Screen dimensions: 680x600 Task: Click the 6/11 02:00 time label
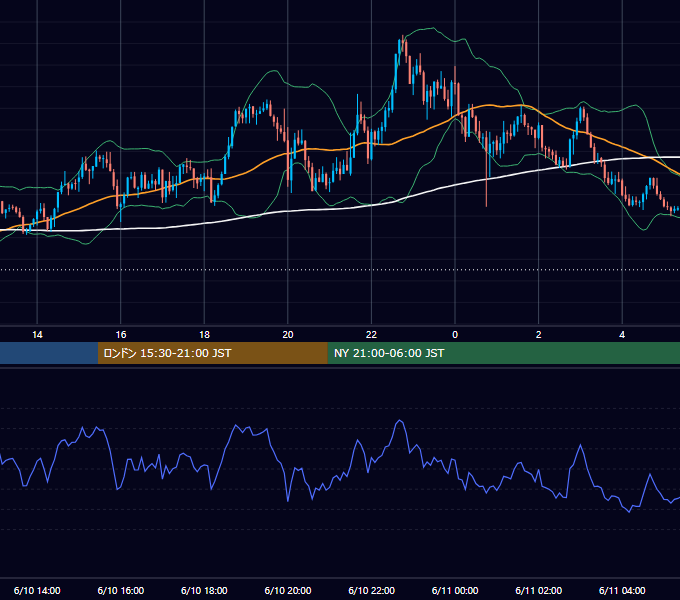click(539, 590)
